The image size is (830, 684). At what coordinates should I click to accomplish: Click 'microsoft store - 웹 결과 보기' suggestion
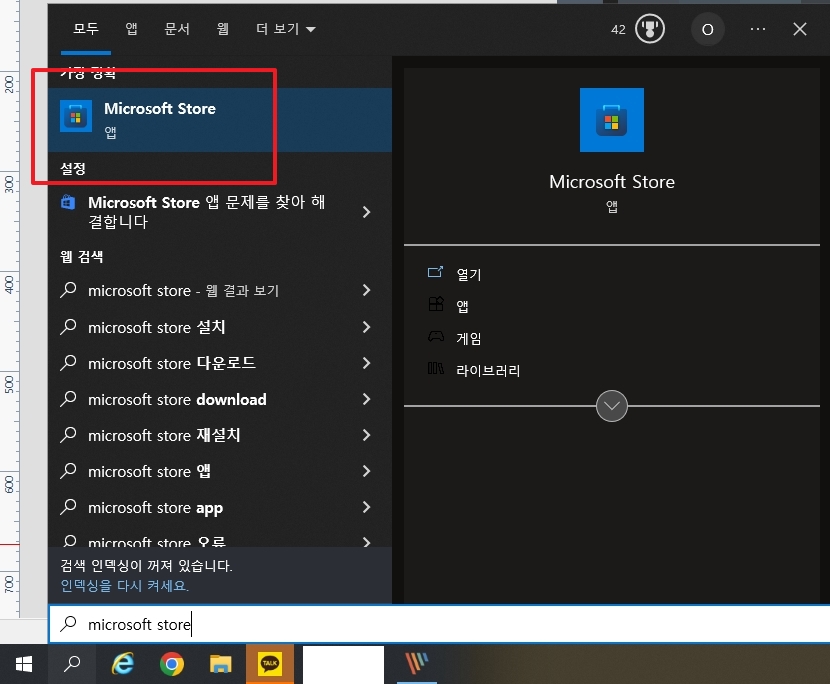(183, 291)
